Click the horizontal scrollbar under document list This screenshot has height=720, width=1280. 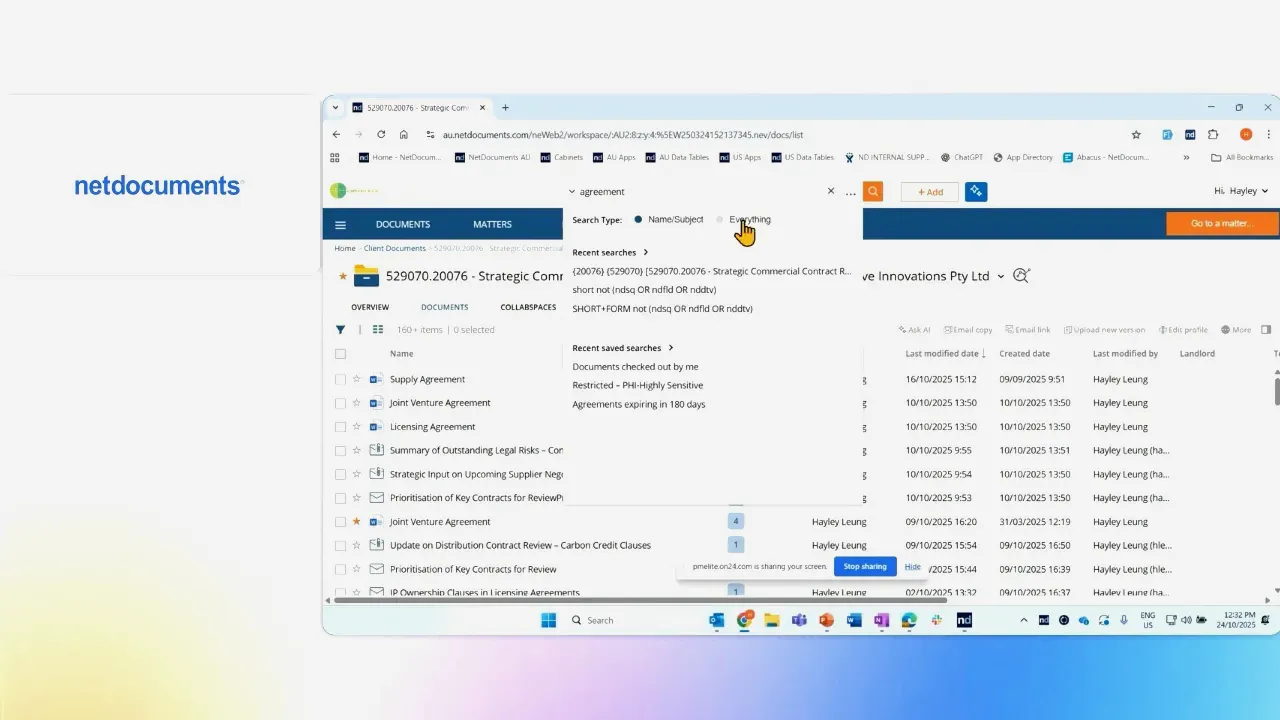640,600
